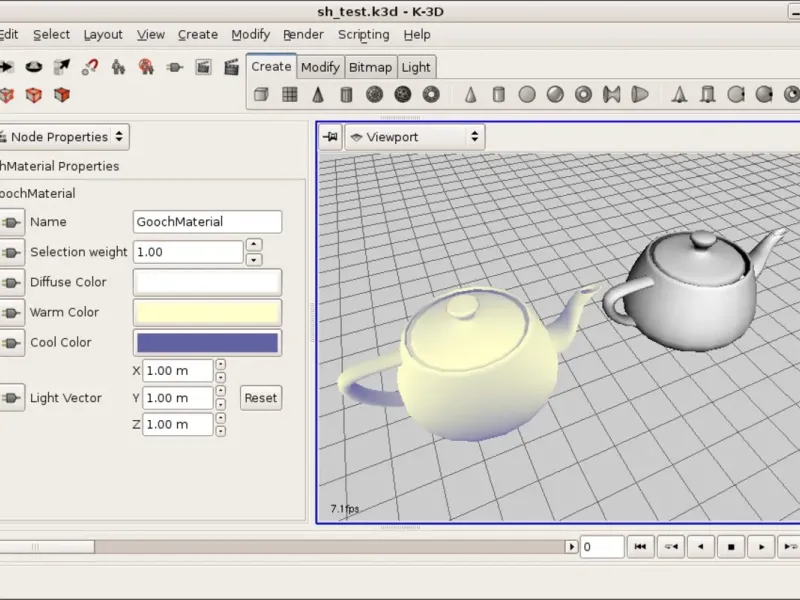Viewport: 800px width, 600px height.
Task: Click the connector icon next to Name
Action: (x=11, y=222)
